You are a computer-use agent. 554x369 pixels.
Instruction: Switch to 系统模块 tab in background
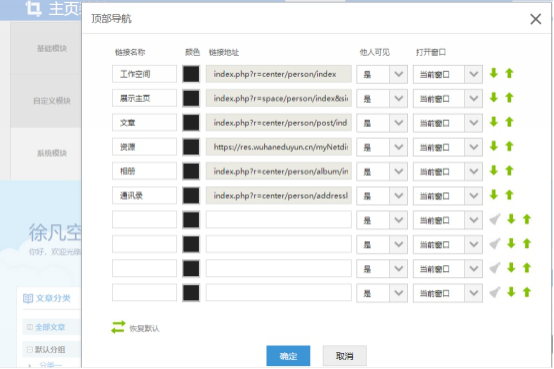pyautogui.click(x=46, y=153)
